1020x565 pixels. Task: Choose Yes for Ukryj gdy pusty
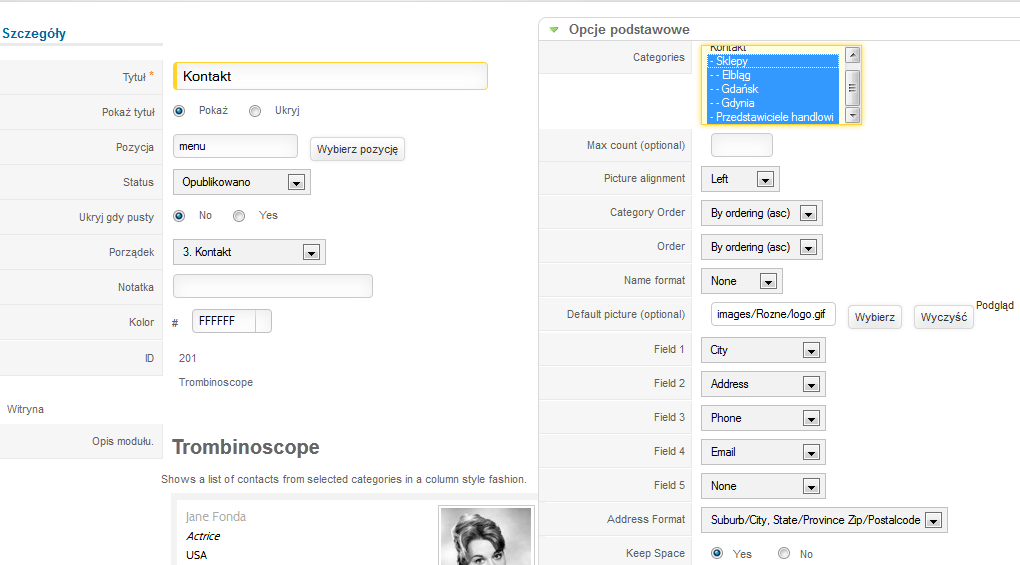(x=239, y=216)
